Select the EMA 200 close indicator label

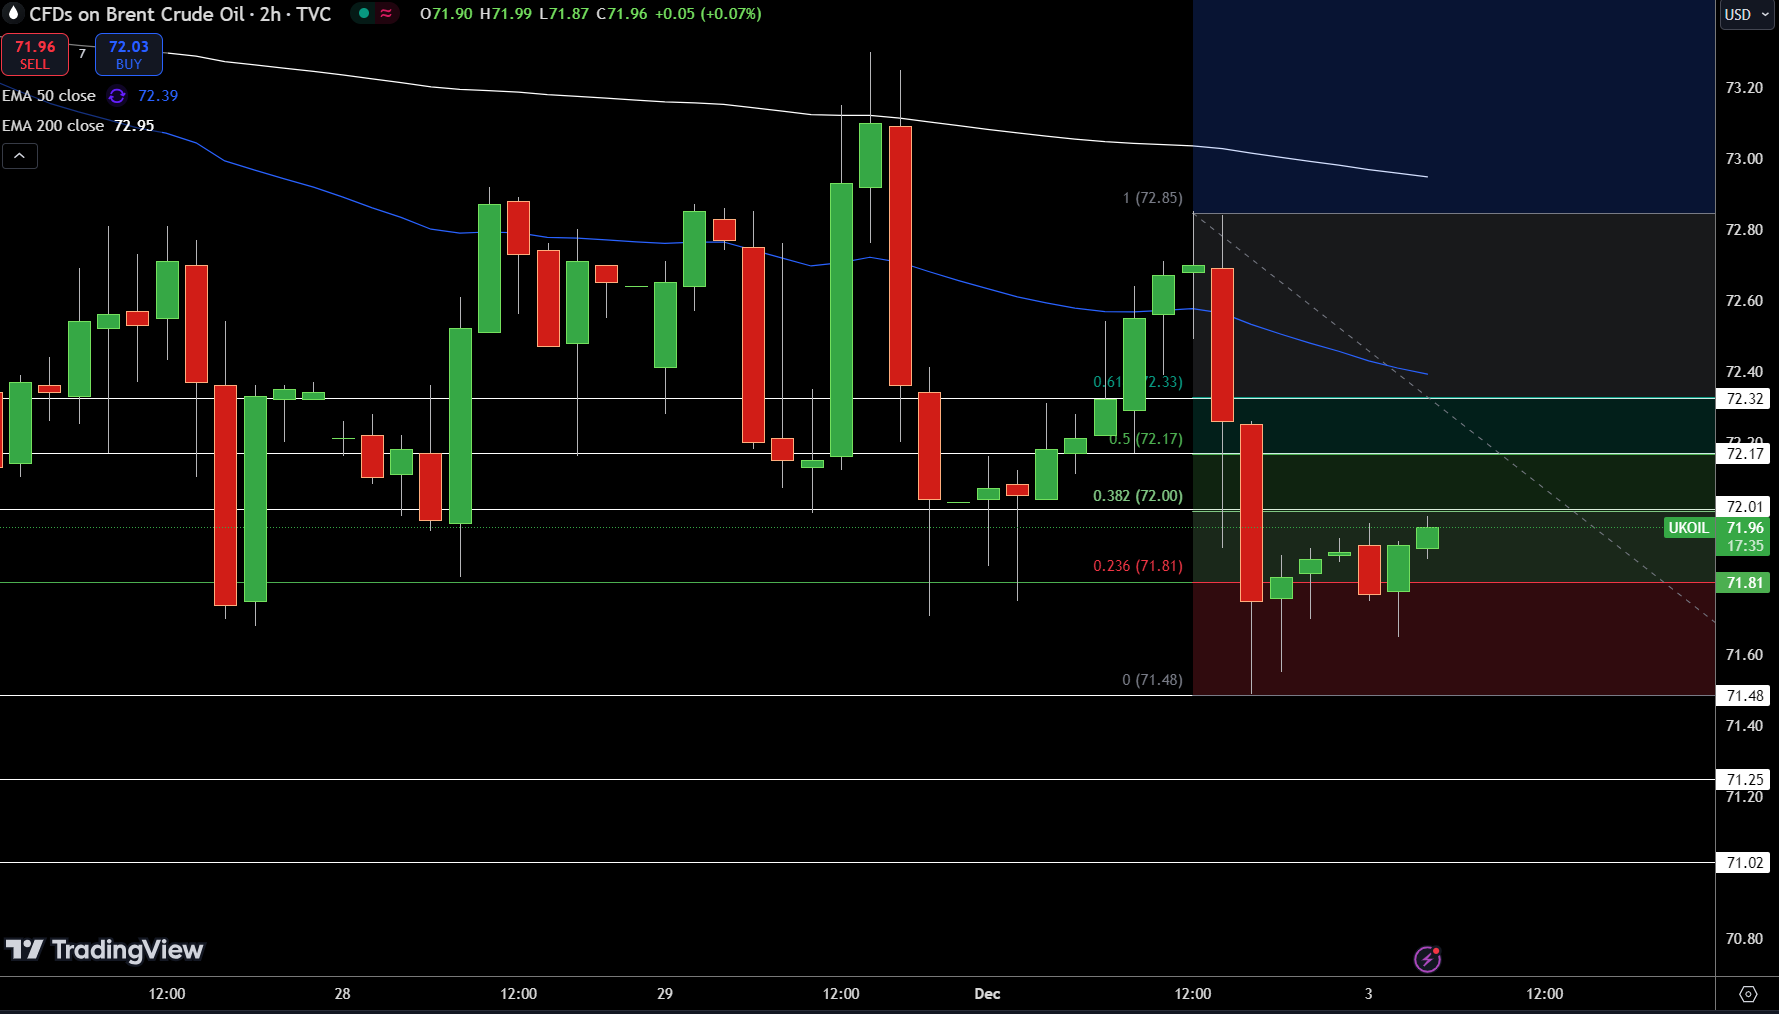53,126
